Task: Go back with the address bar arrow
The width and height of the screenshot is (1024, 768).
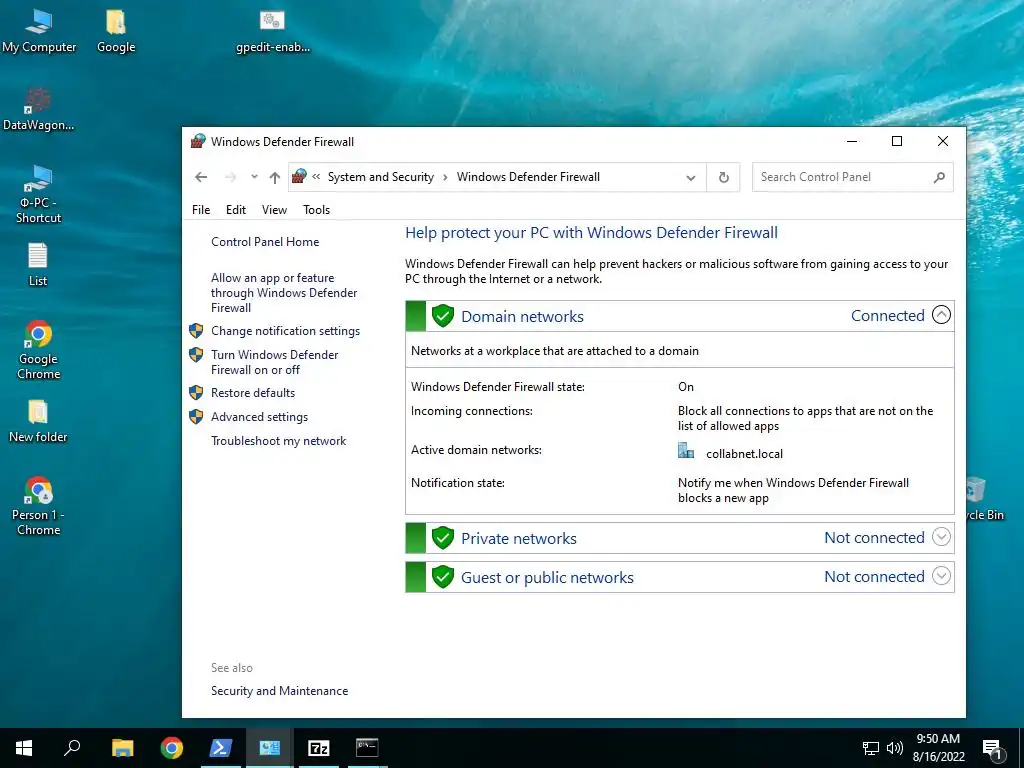Action: pyautogui.click(x=201, y=177)
